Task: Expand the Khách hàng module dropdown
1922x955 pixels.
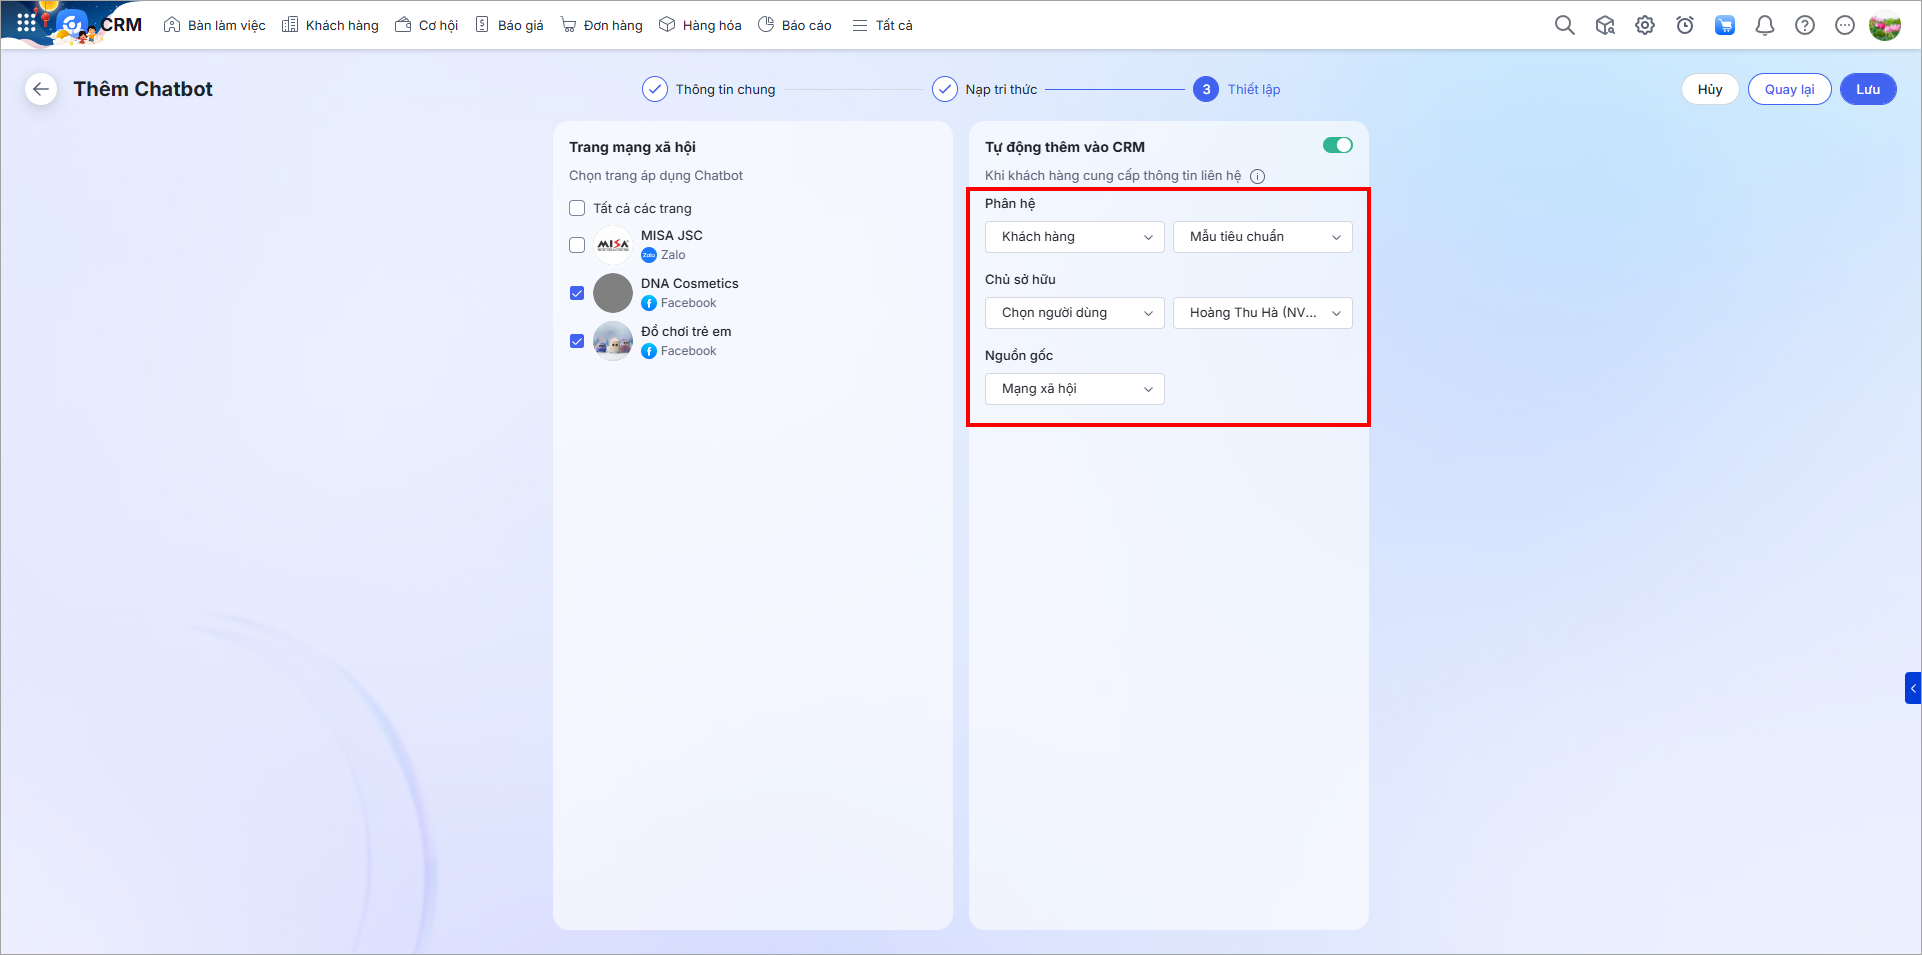Action: 1074,237
